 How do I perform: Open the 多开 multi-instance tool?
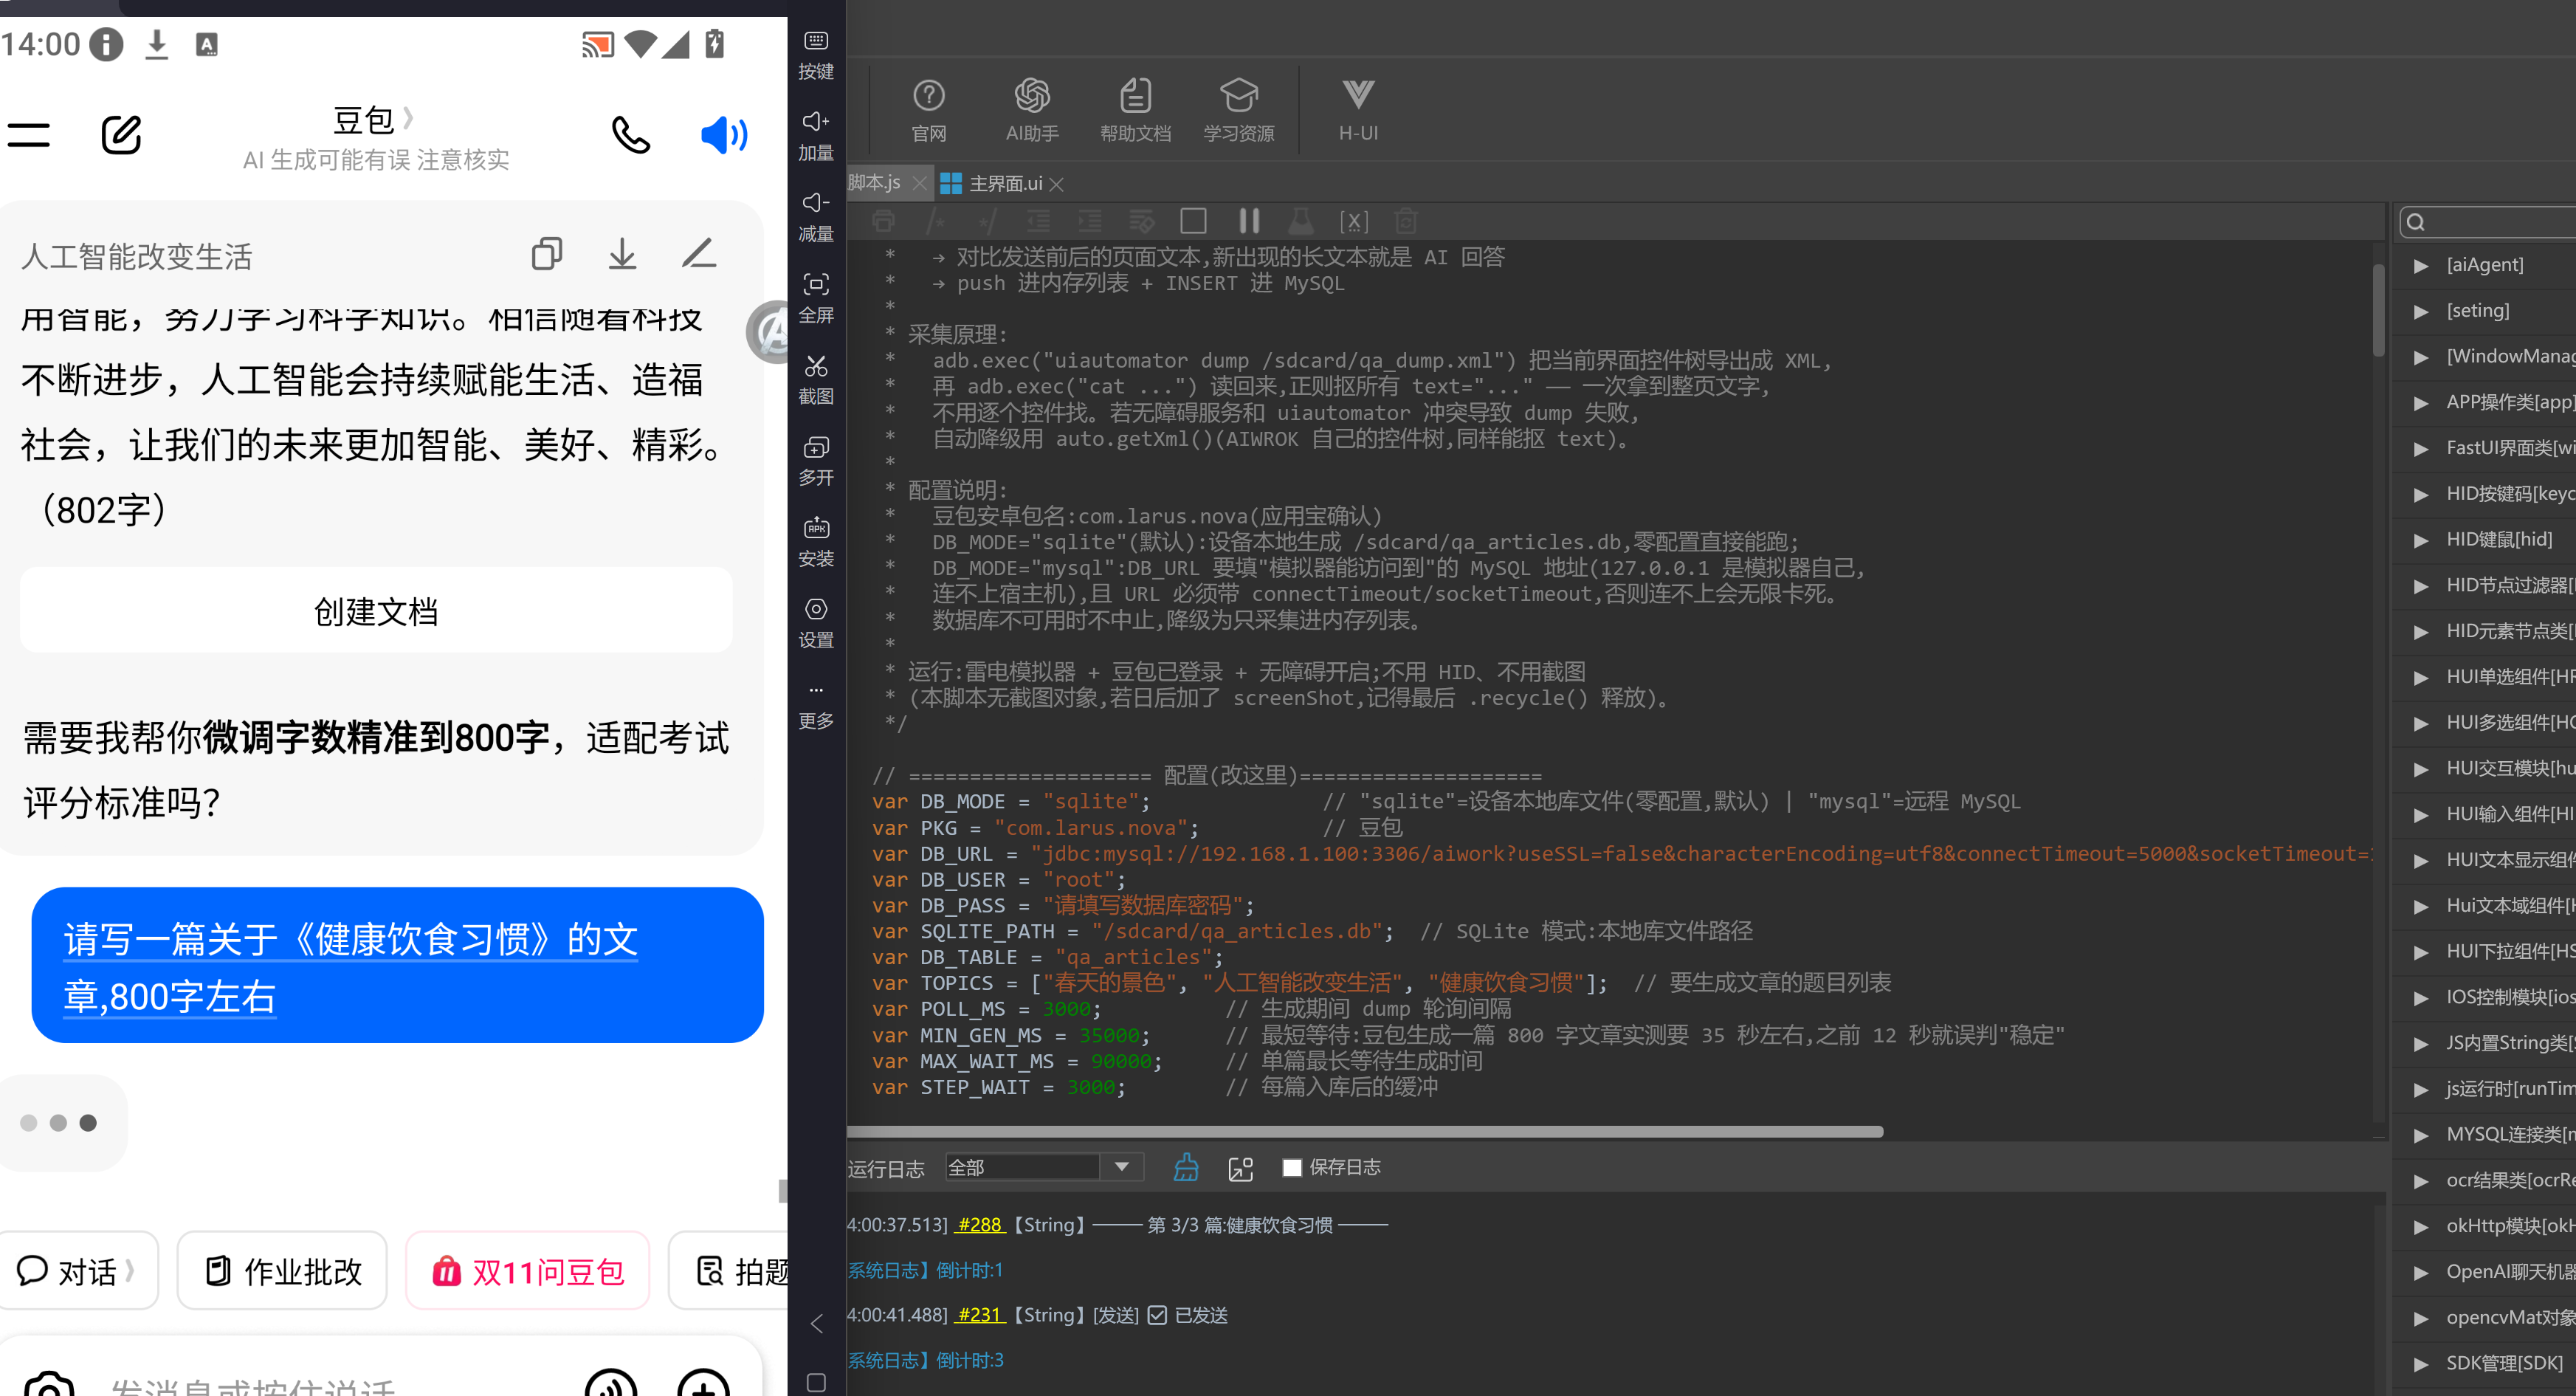pyautogui.click(x=816, y=461)
